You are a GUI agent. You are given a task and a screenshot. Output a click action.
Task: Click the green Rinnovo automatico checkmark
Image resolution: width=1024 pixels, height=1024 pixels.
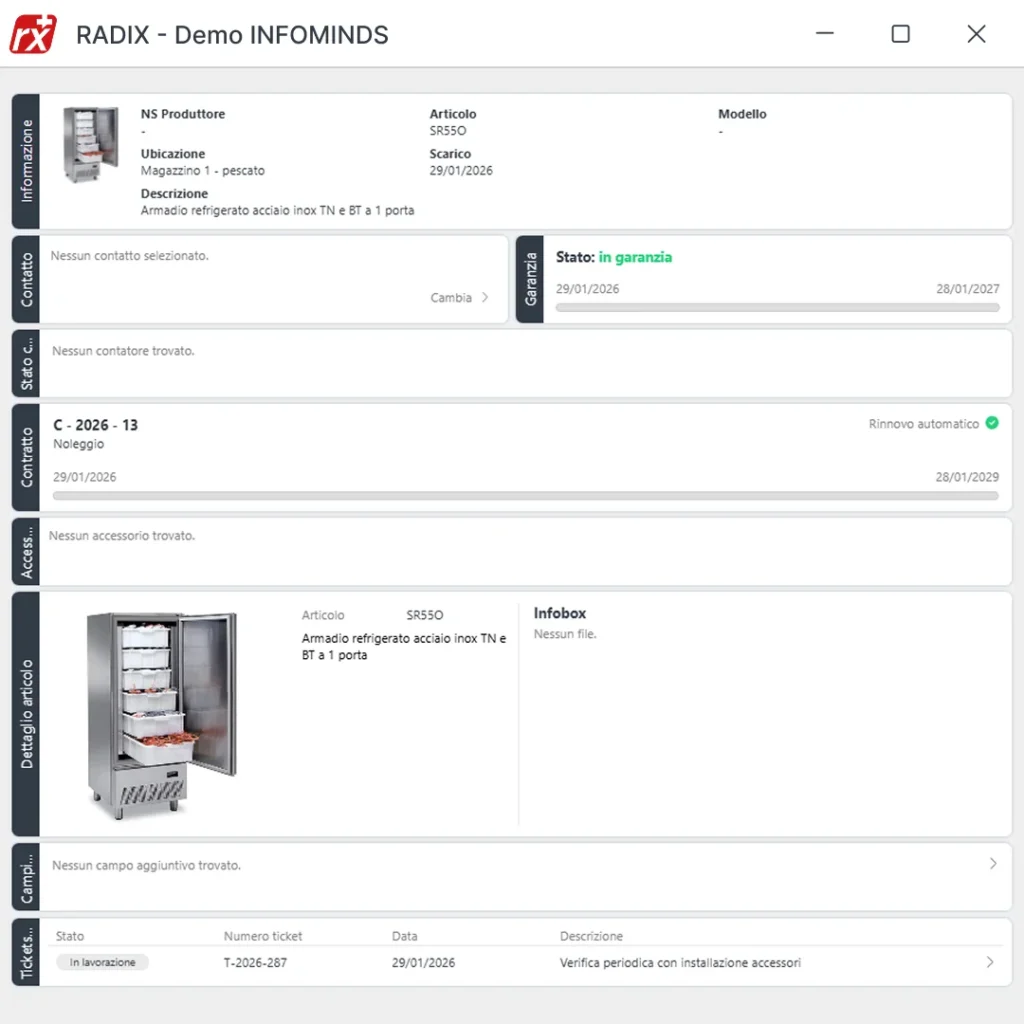click(x=992, y=423)
